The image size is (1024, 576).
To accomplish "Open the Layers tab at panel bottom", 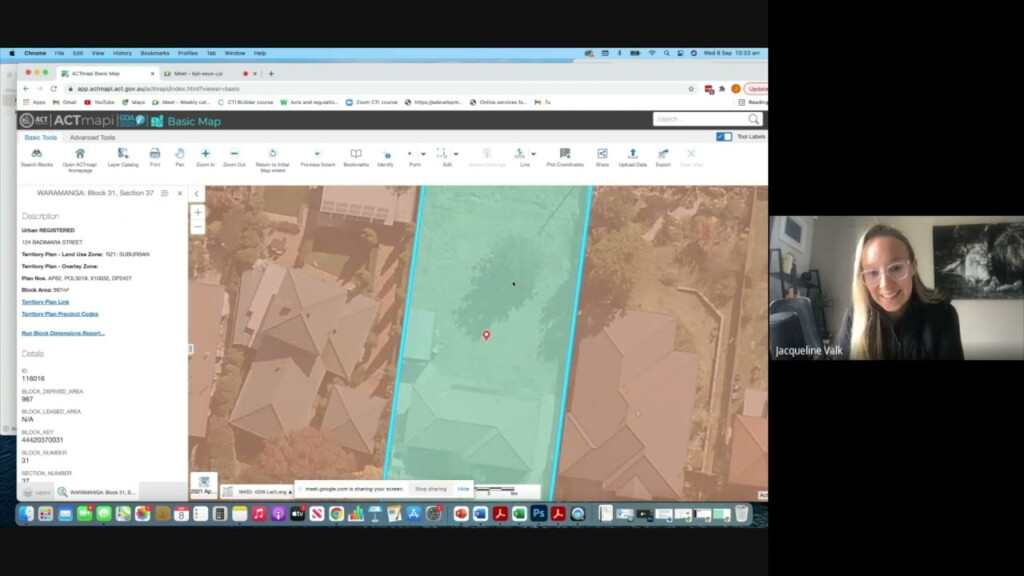I will (x=37, y=492).
